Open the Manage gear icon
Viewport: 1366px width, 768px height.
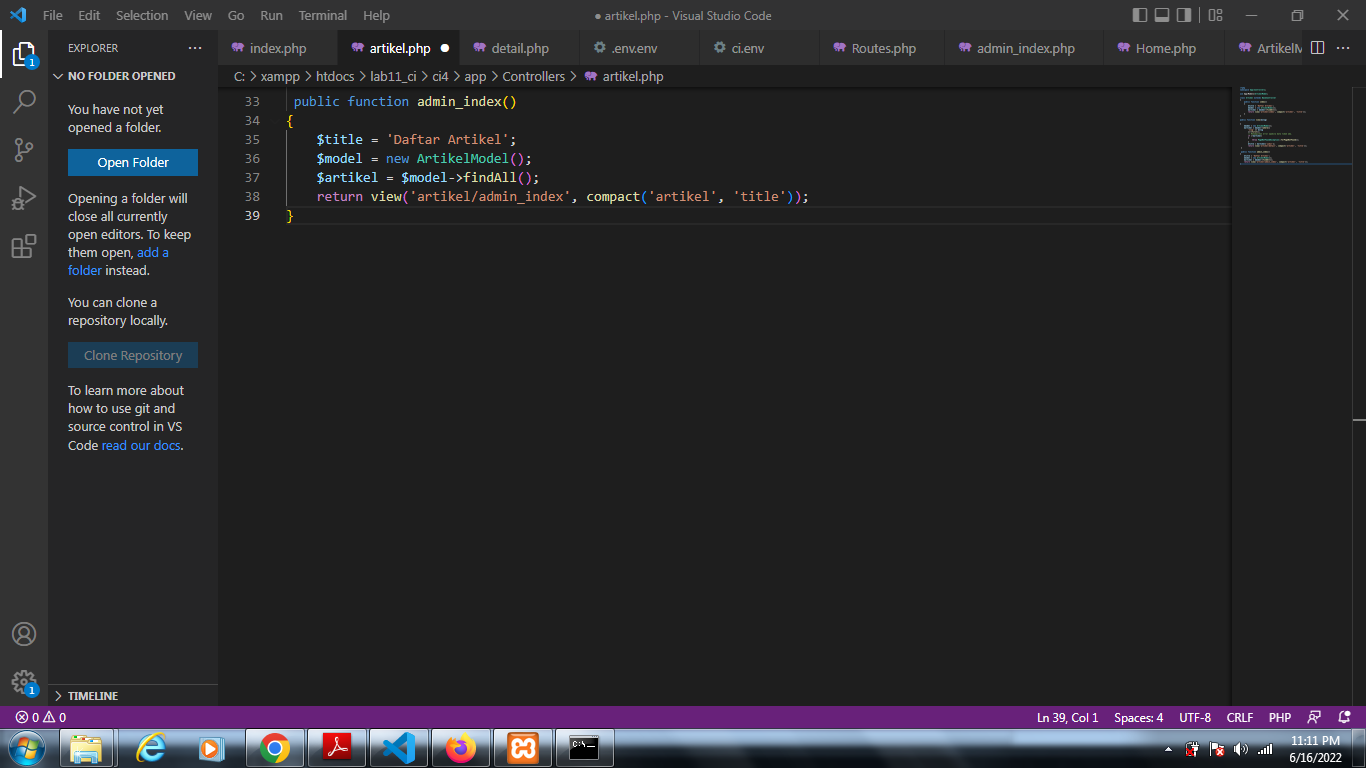click(24, 681)
